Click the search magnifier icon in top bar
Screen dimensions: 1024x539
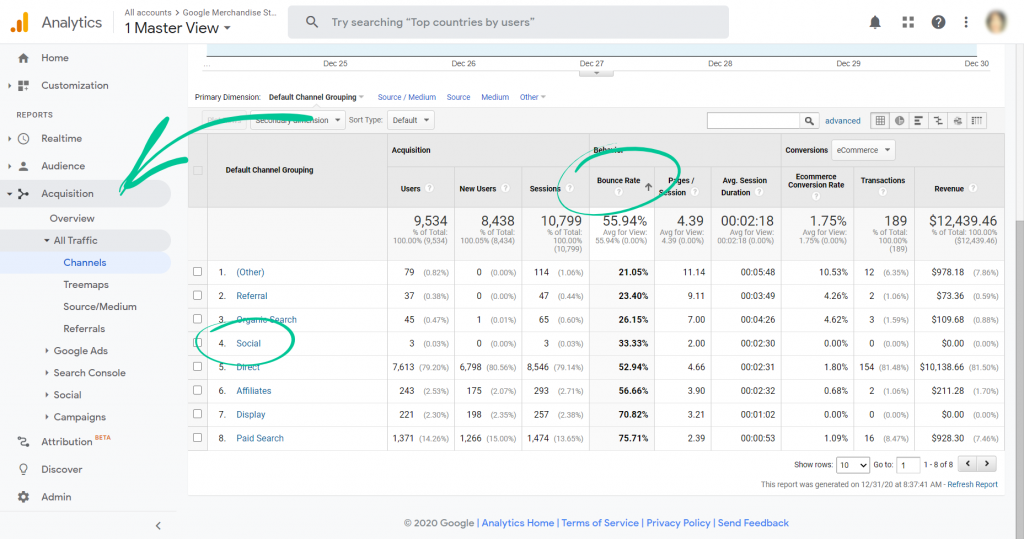(312, 22)
